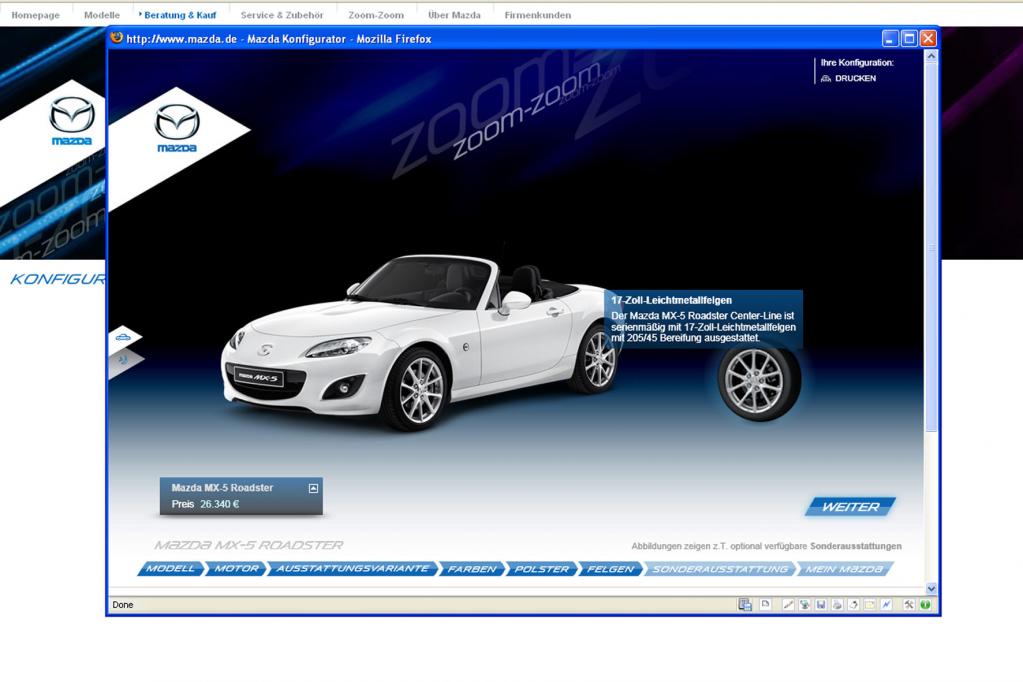Open the FARBEN step
The image size is (1023, 682).
(x=472, y=568)
